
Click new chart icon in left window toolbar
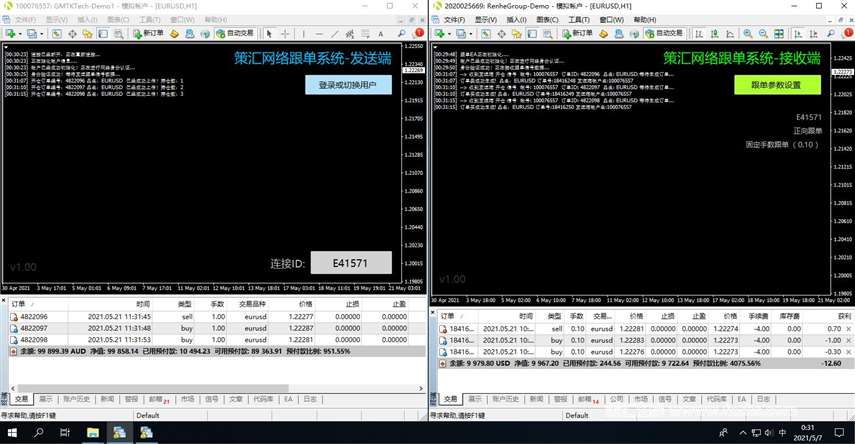tap(10, 34)
